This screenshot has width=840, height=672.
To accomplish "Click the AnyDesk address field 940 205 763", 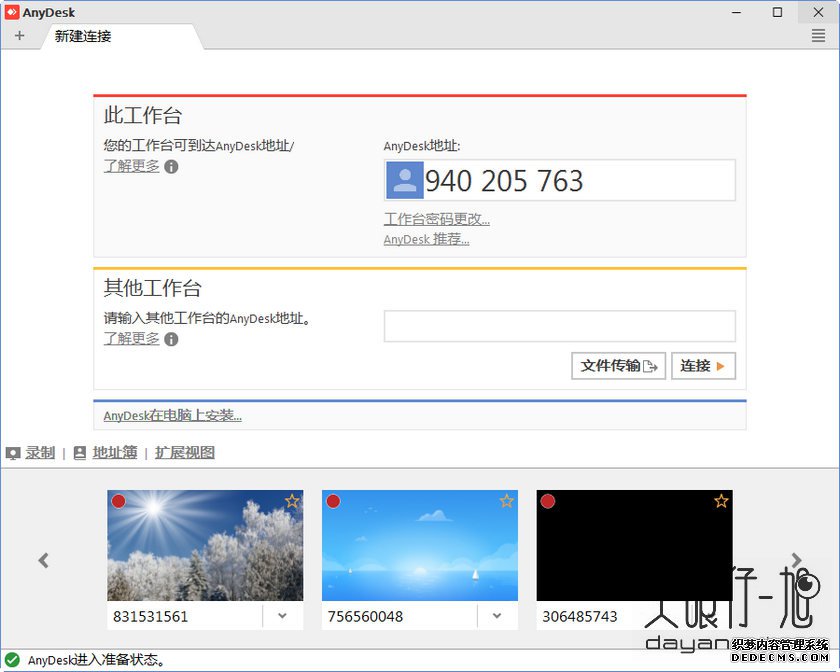I will click(x=560, y=181).
